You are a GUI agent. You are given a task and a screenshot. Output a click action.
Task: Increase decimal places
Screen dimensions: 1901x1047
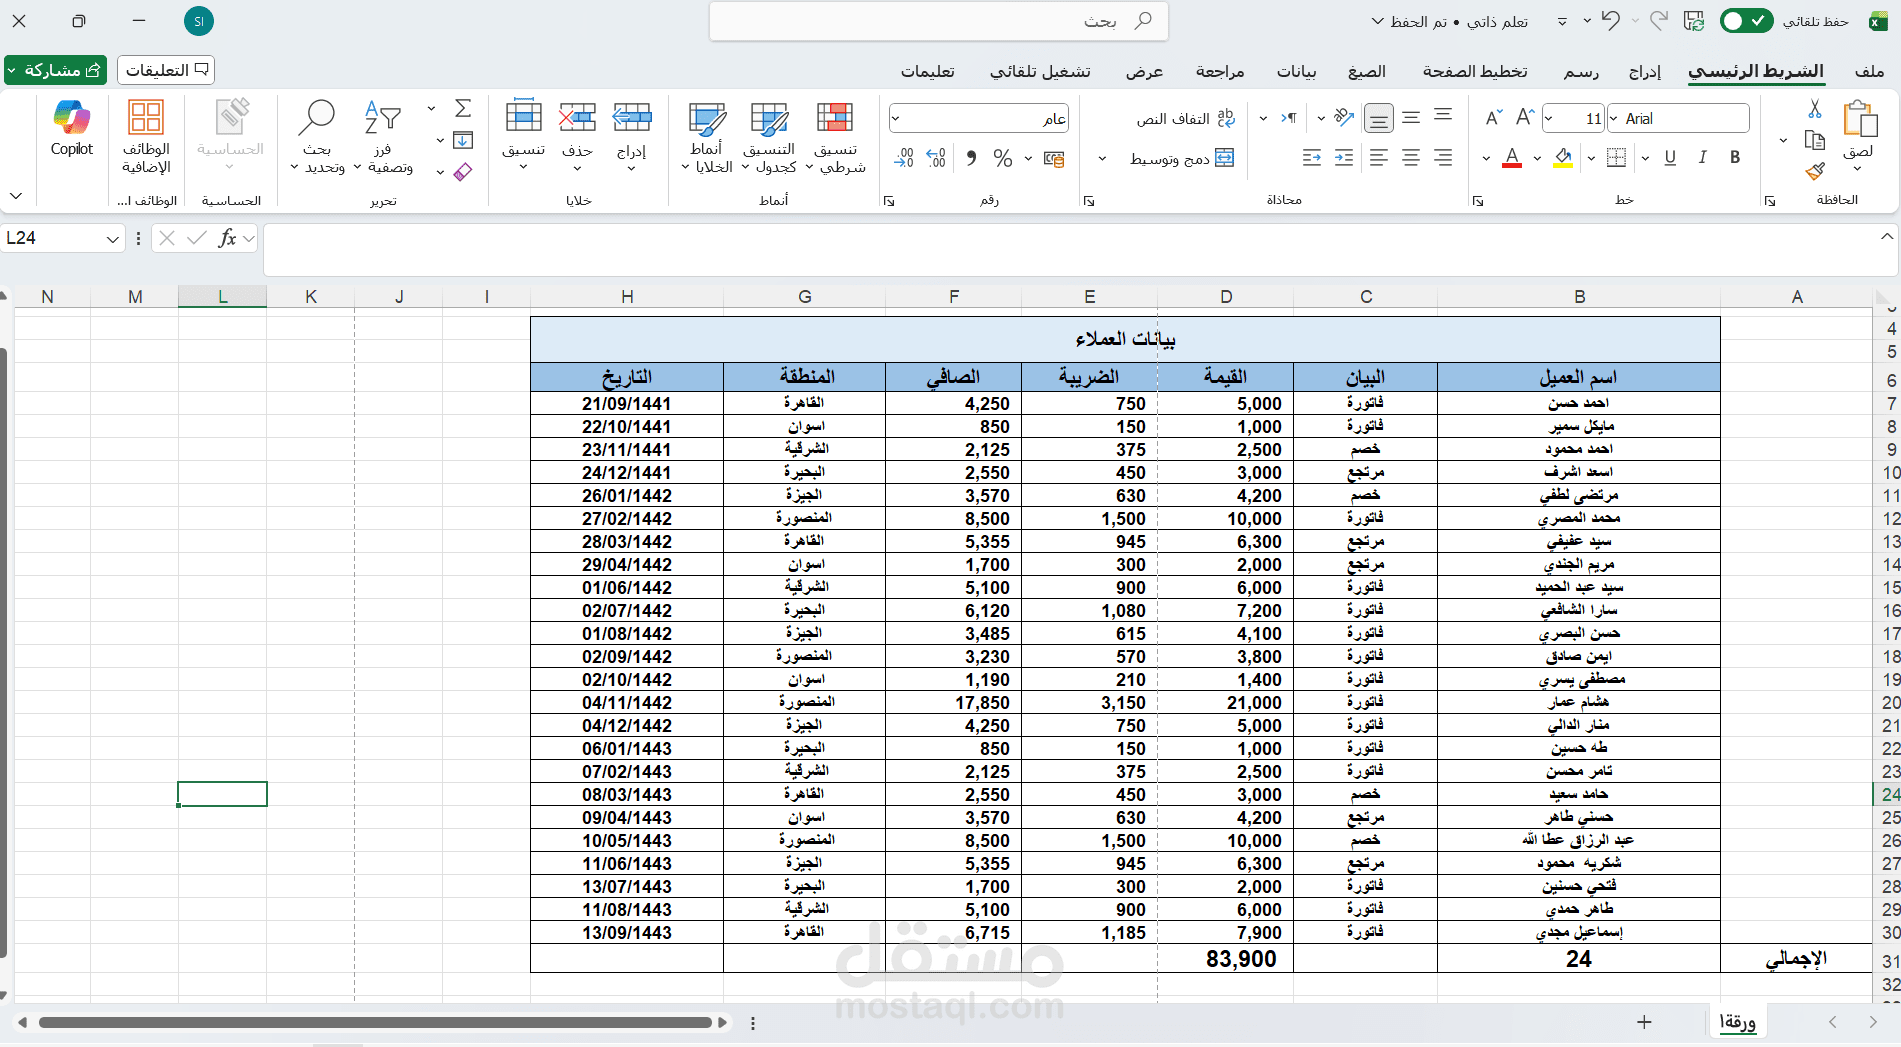tap(937, 158)
